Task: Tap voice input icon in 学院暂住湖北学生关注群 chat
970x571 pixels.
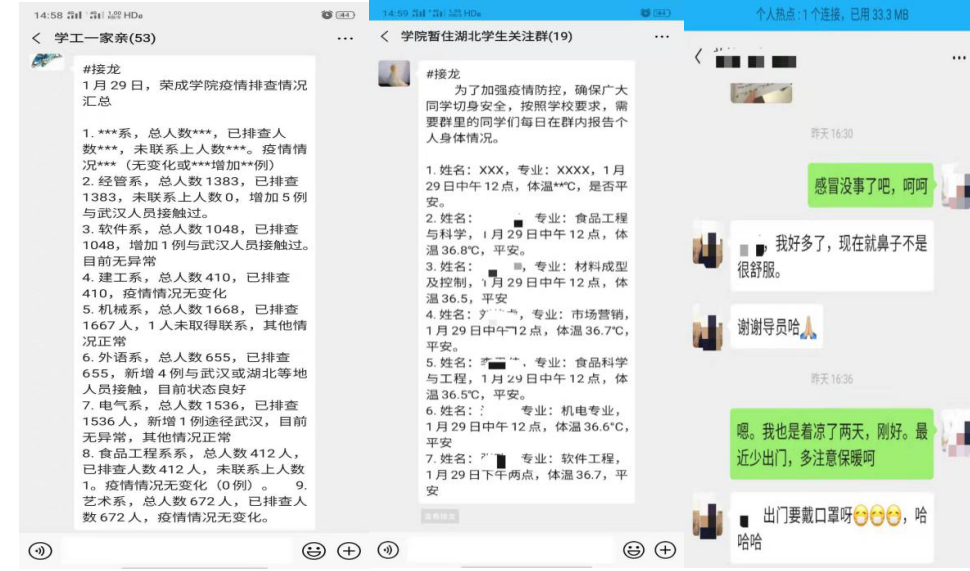Action: pos(388,550)
